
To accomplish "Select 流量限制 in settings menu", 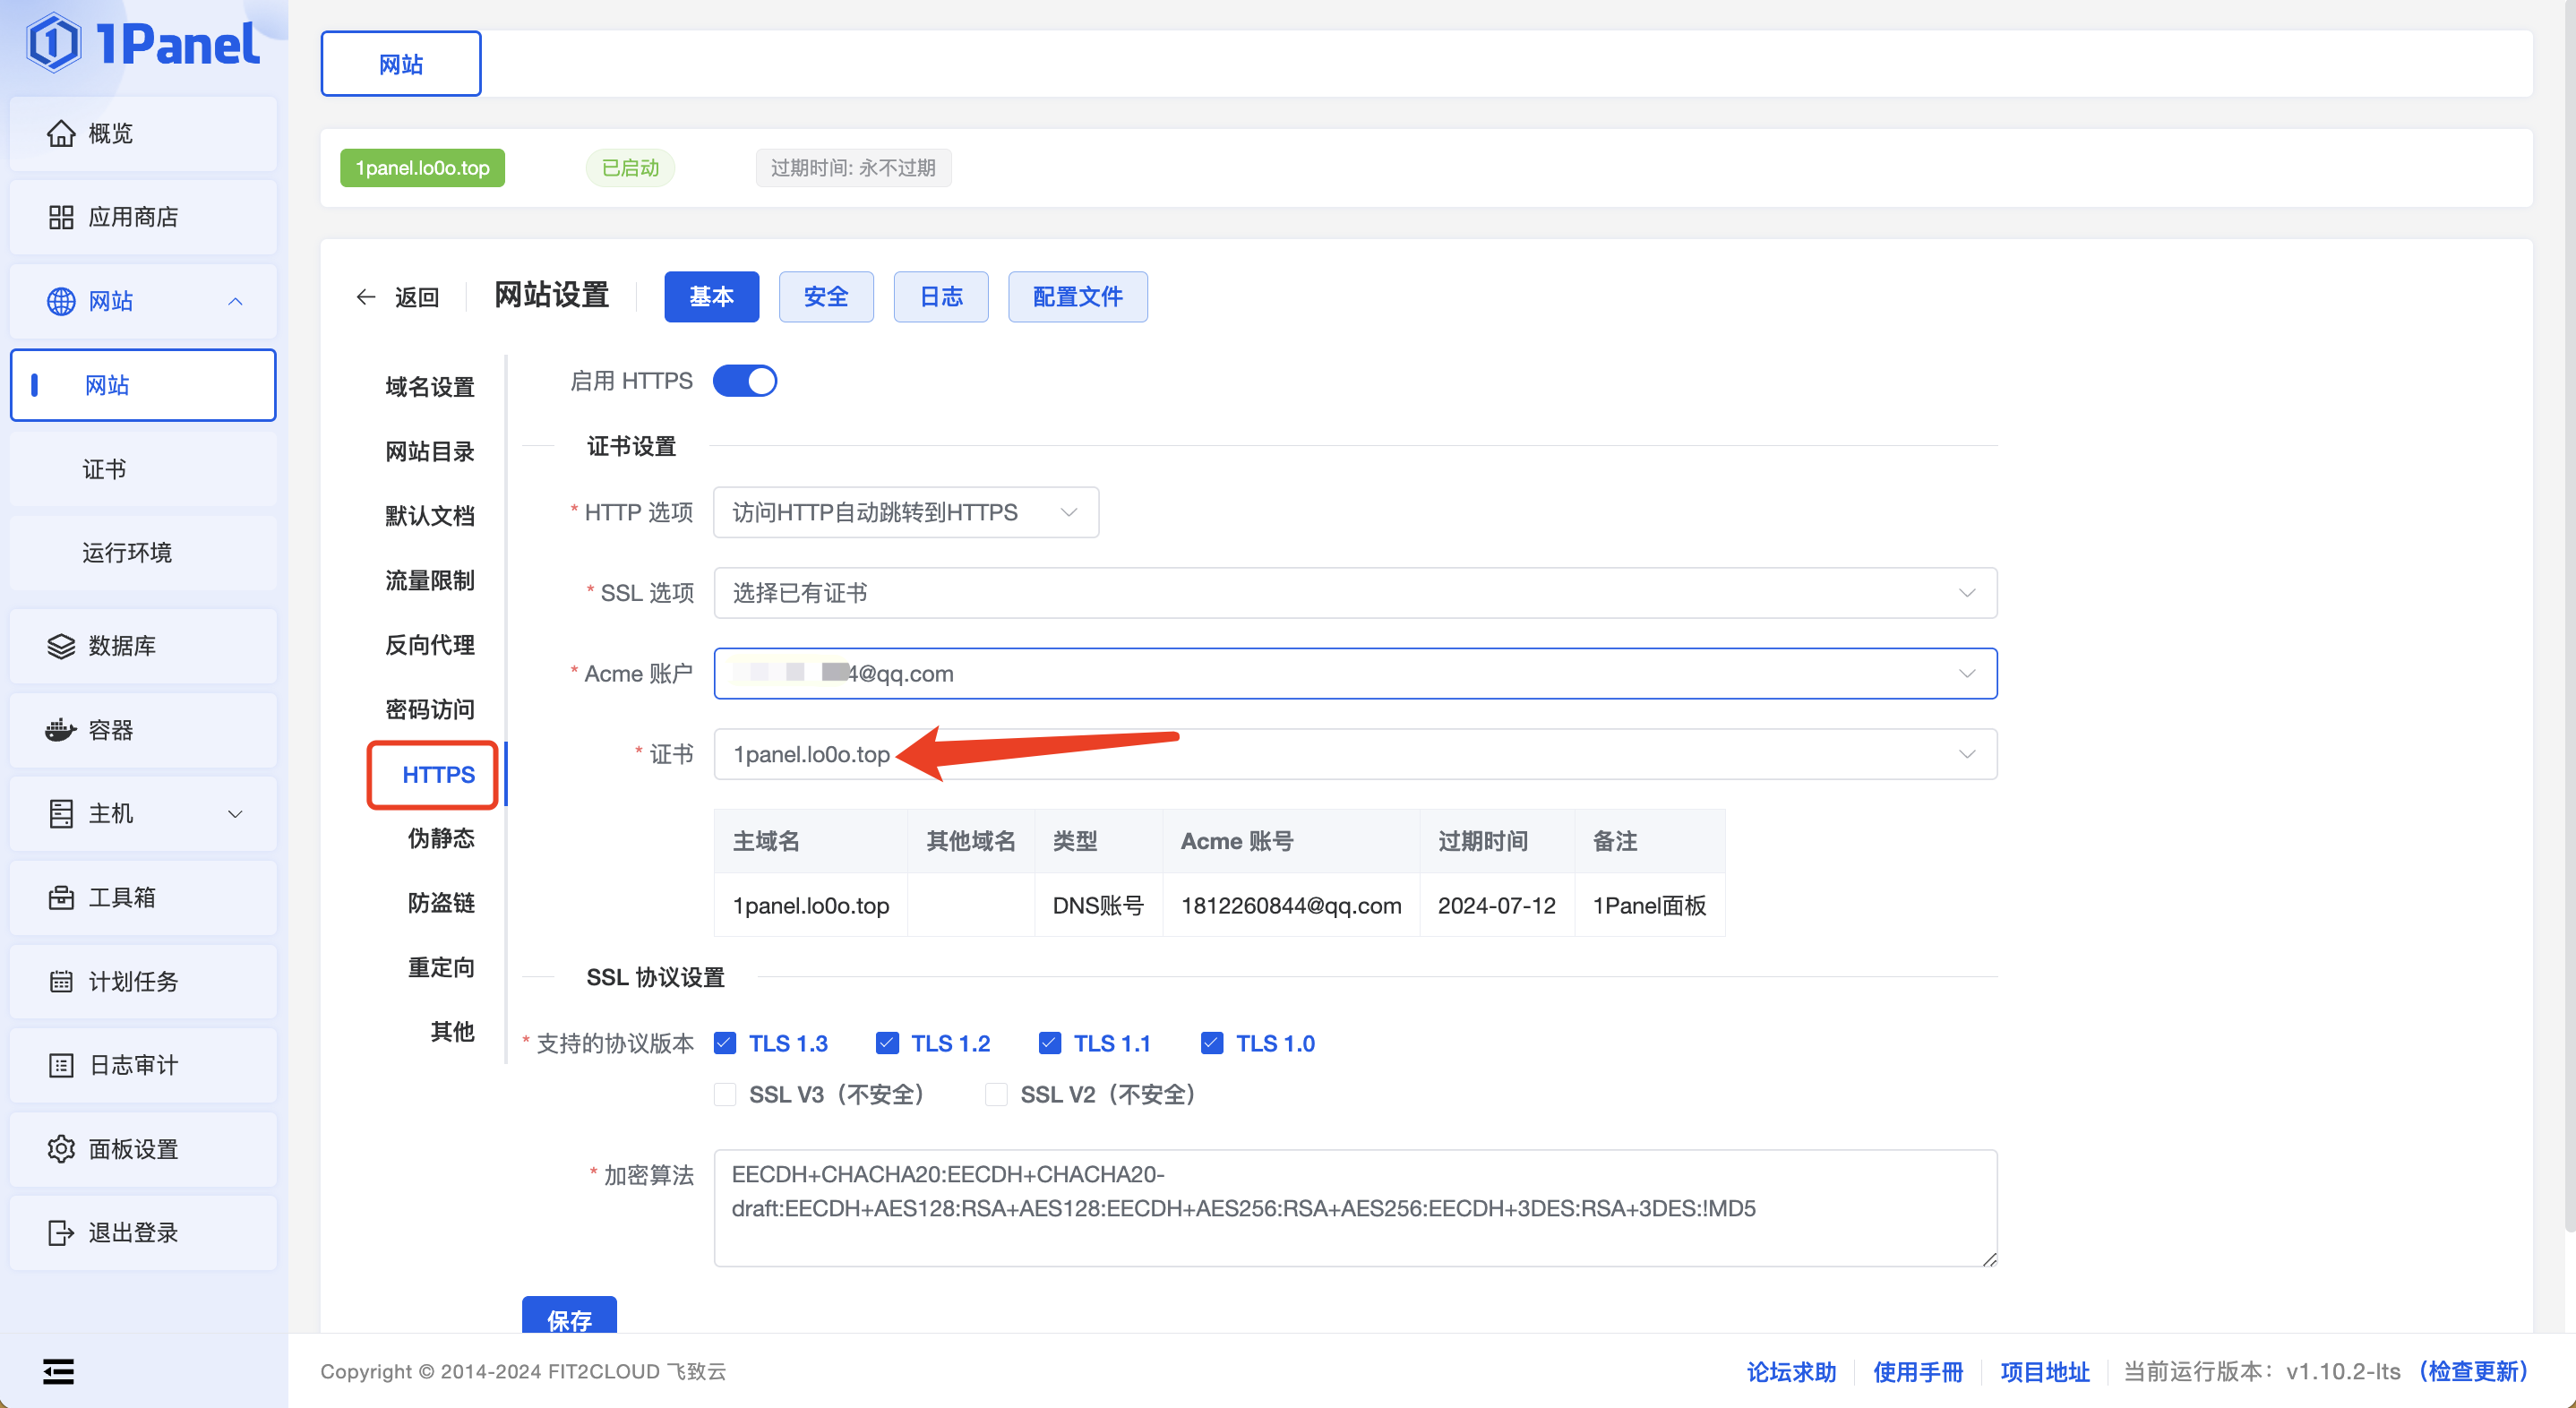I will tap(430, 581).
